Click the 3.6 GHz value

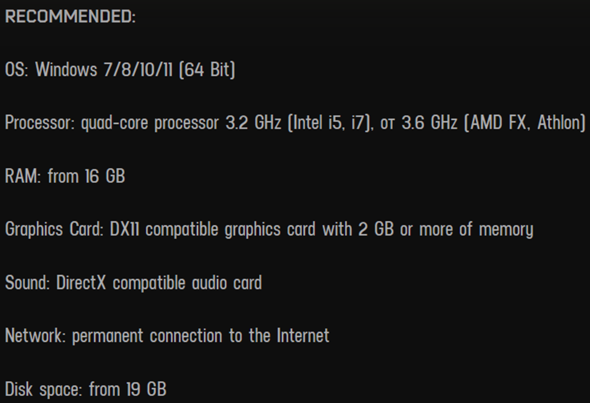(429, 123)
